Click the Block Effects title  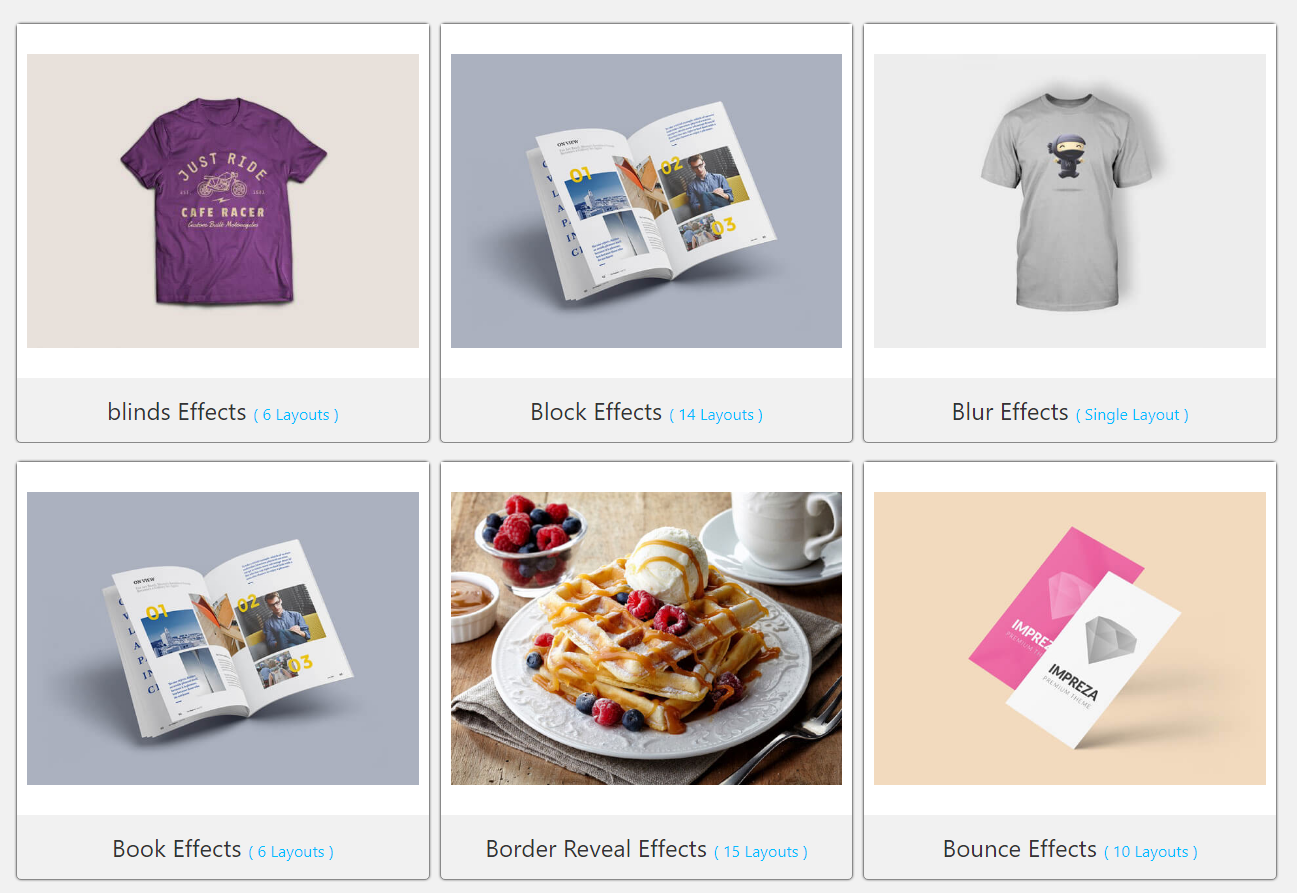[596, 412]
